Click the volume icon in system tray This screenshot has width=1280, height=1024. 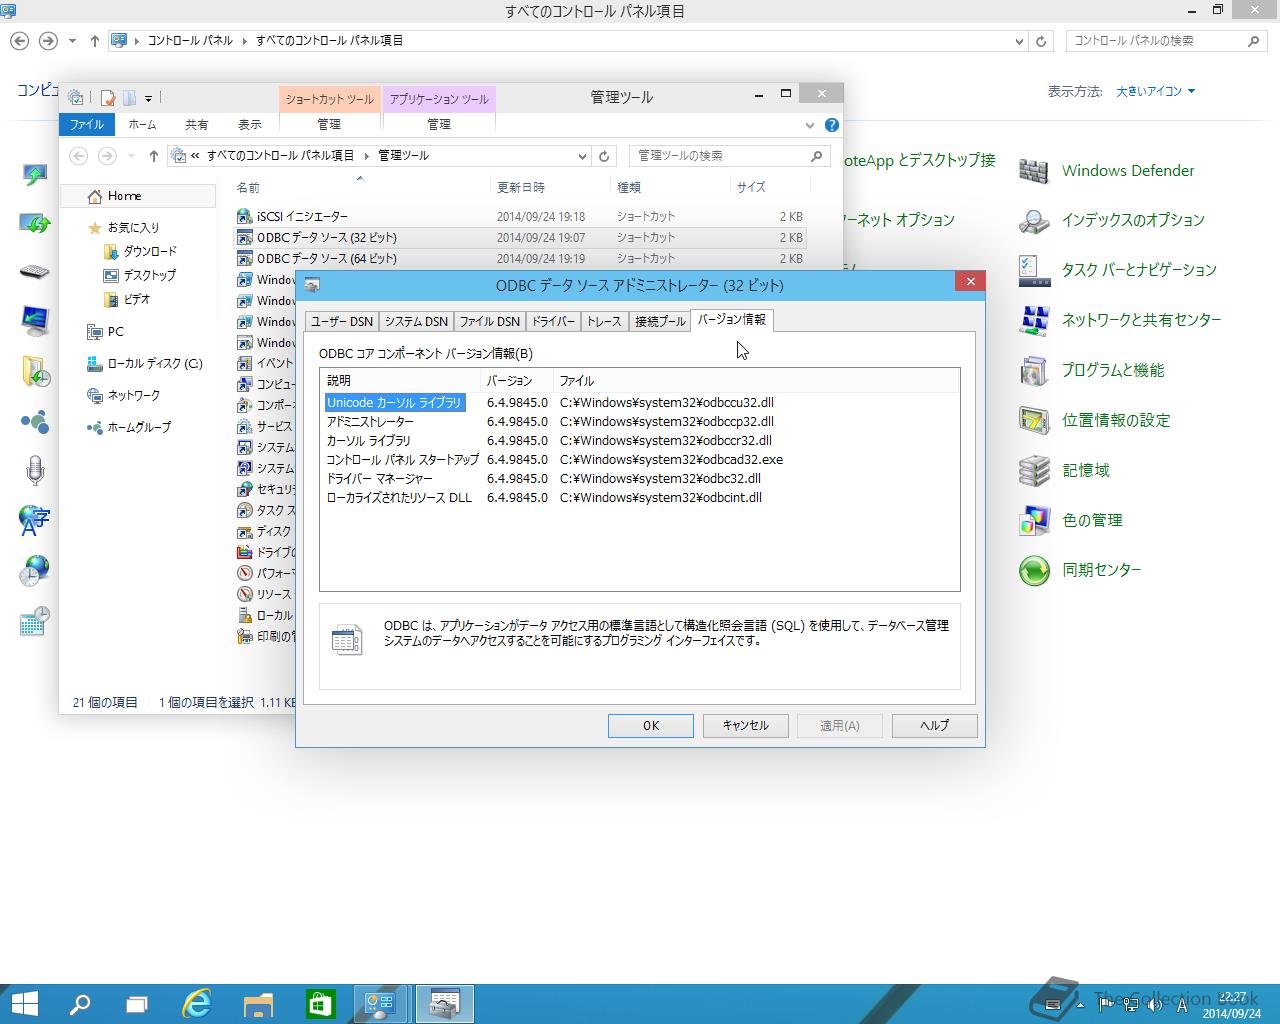coord(1155,1005)
